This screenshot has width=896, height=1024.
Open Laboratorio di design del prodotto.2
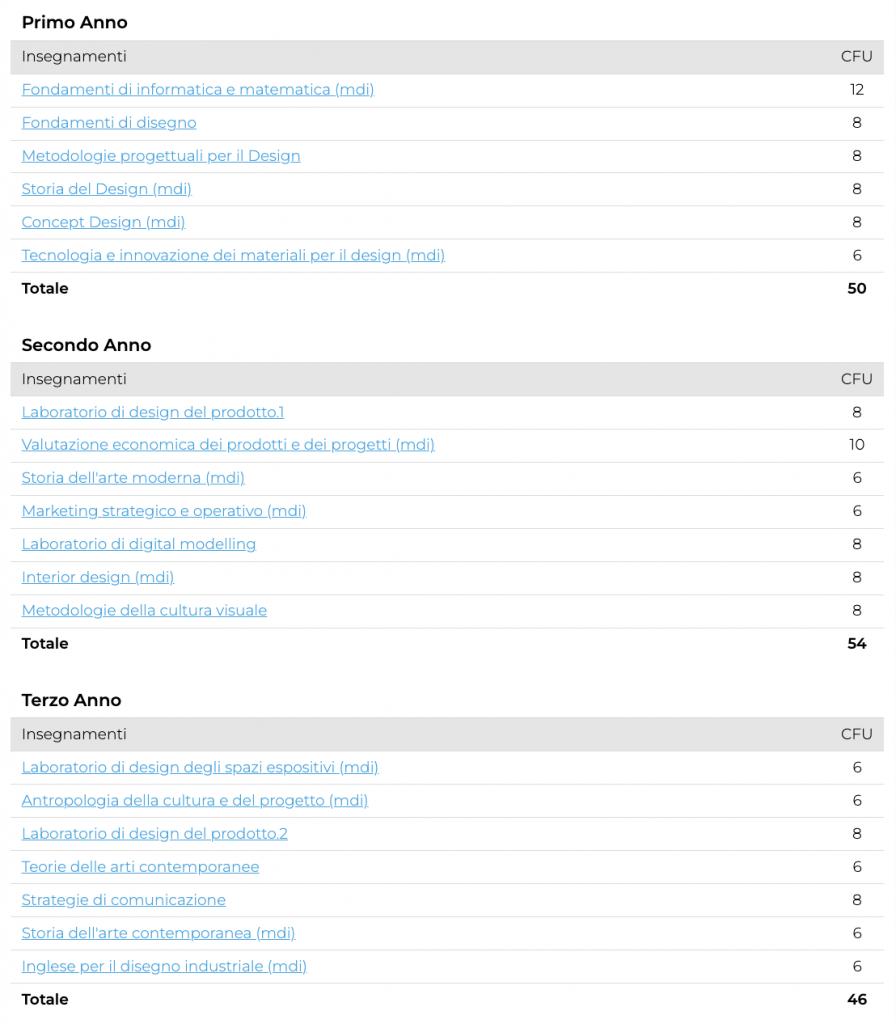tap(155, 834)
